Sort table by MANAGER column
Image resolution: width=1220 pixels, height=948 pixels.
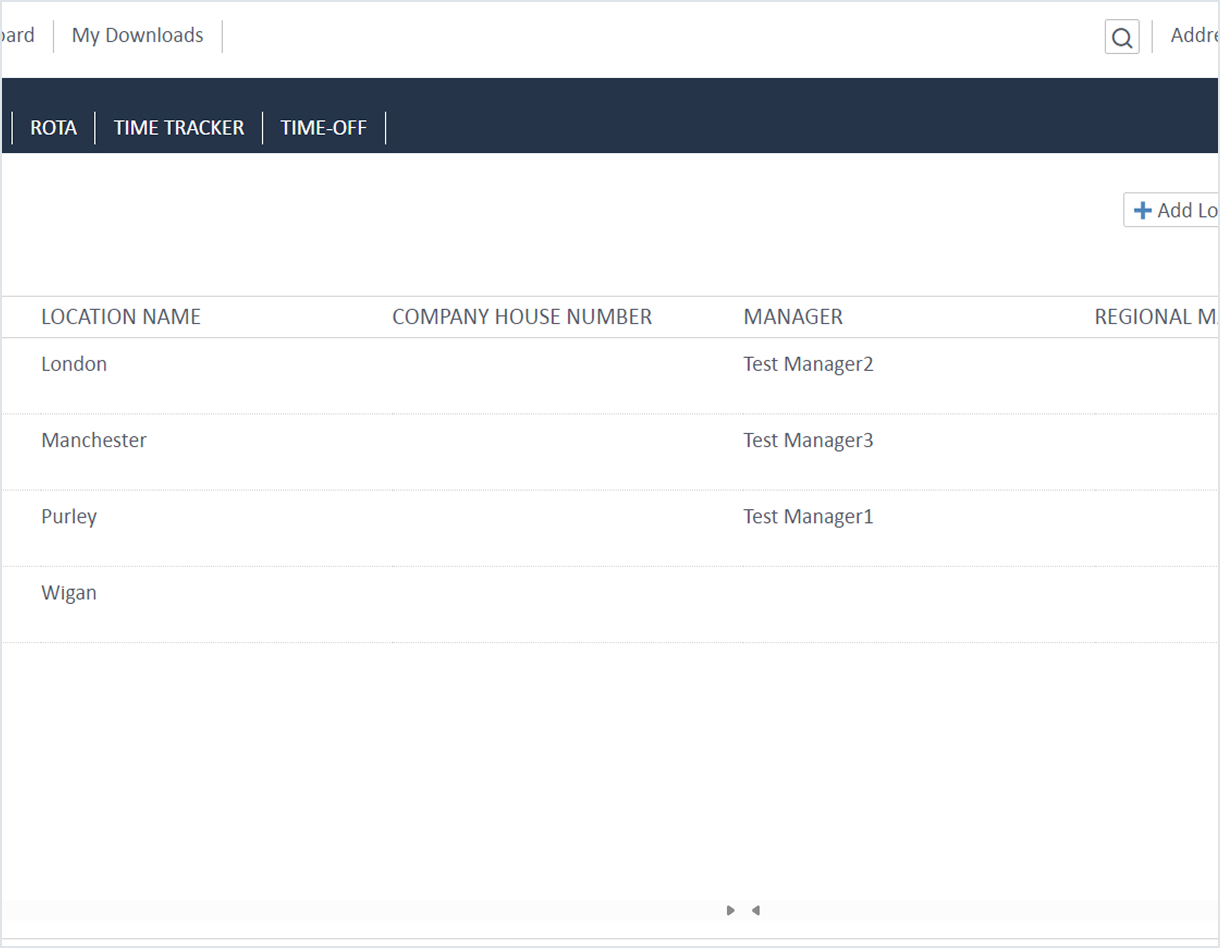click(x=792, y=317)
